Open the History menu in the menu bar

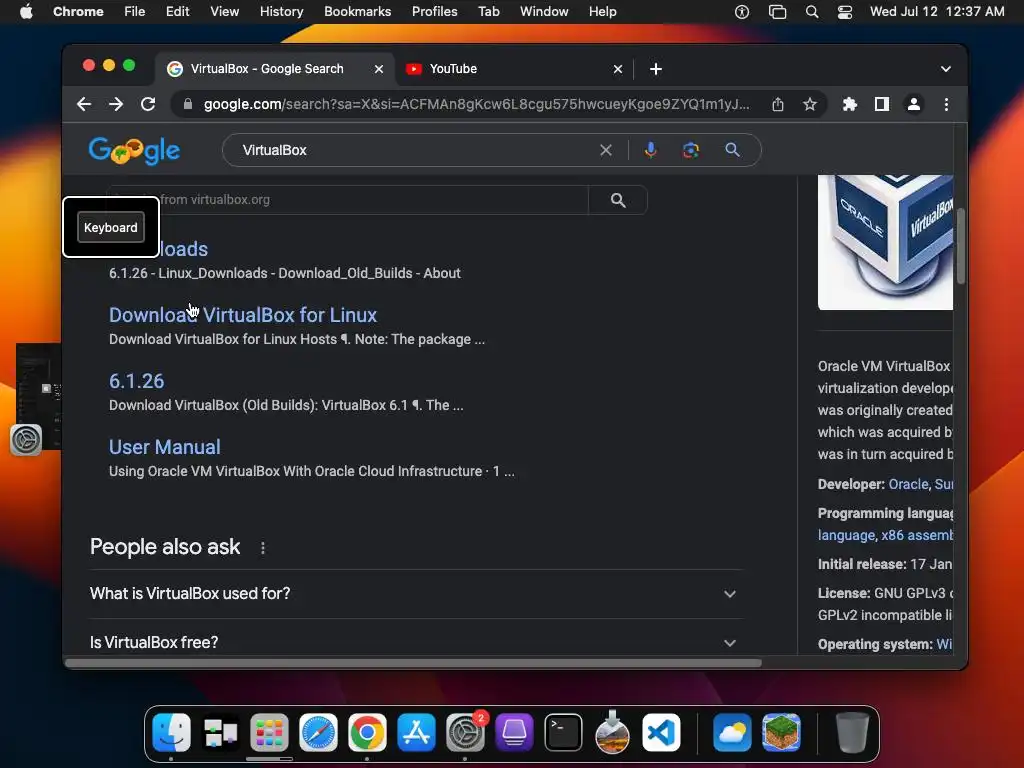[281, 12]
